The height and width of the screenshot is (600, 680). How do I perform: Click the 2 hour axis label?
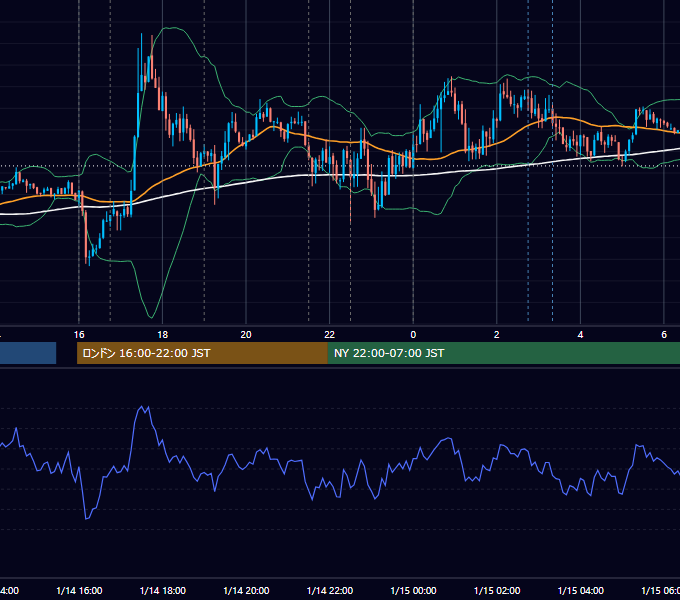497,335
